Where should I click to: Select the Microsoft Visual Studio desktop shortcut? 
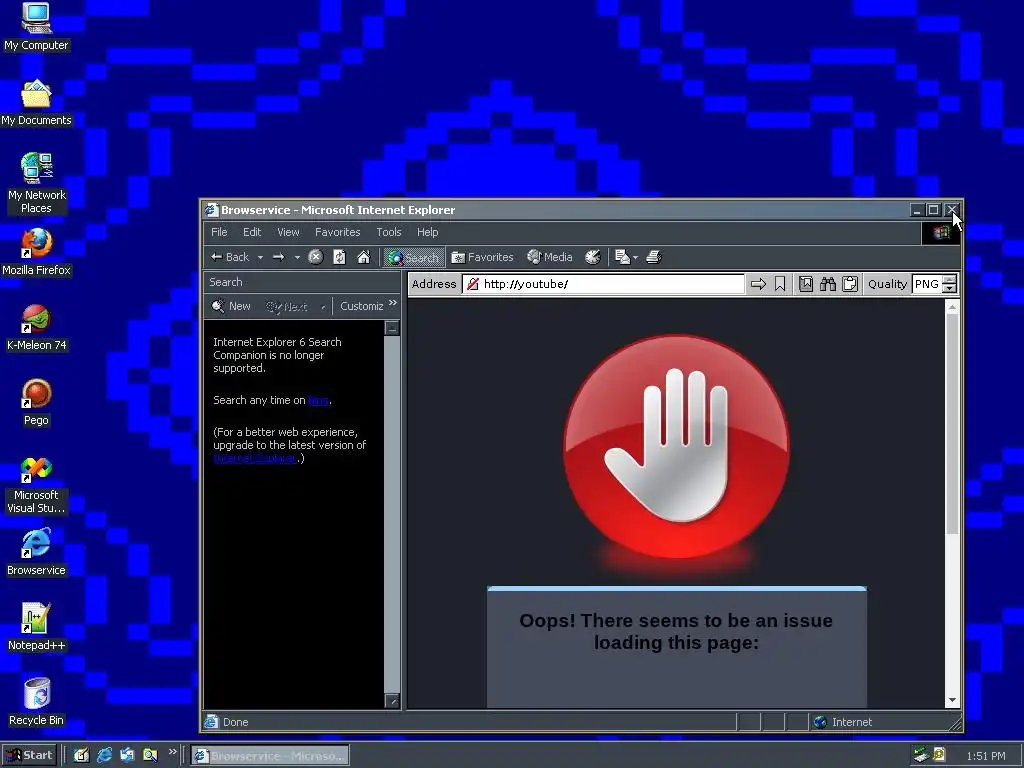[36, 485]
